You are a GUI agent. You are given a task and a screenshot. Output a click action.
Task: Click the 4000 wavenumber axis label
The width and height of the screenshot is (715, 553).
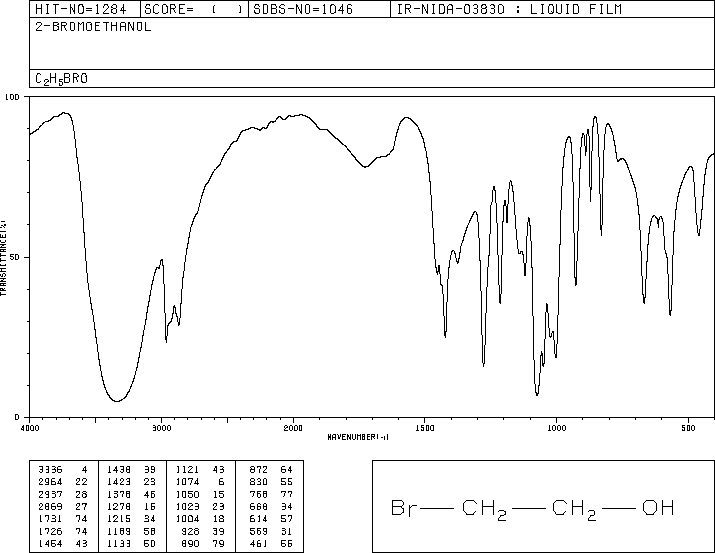coord(30,428)
